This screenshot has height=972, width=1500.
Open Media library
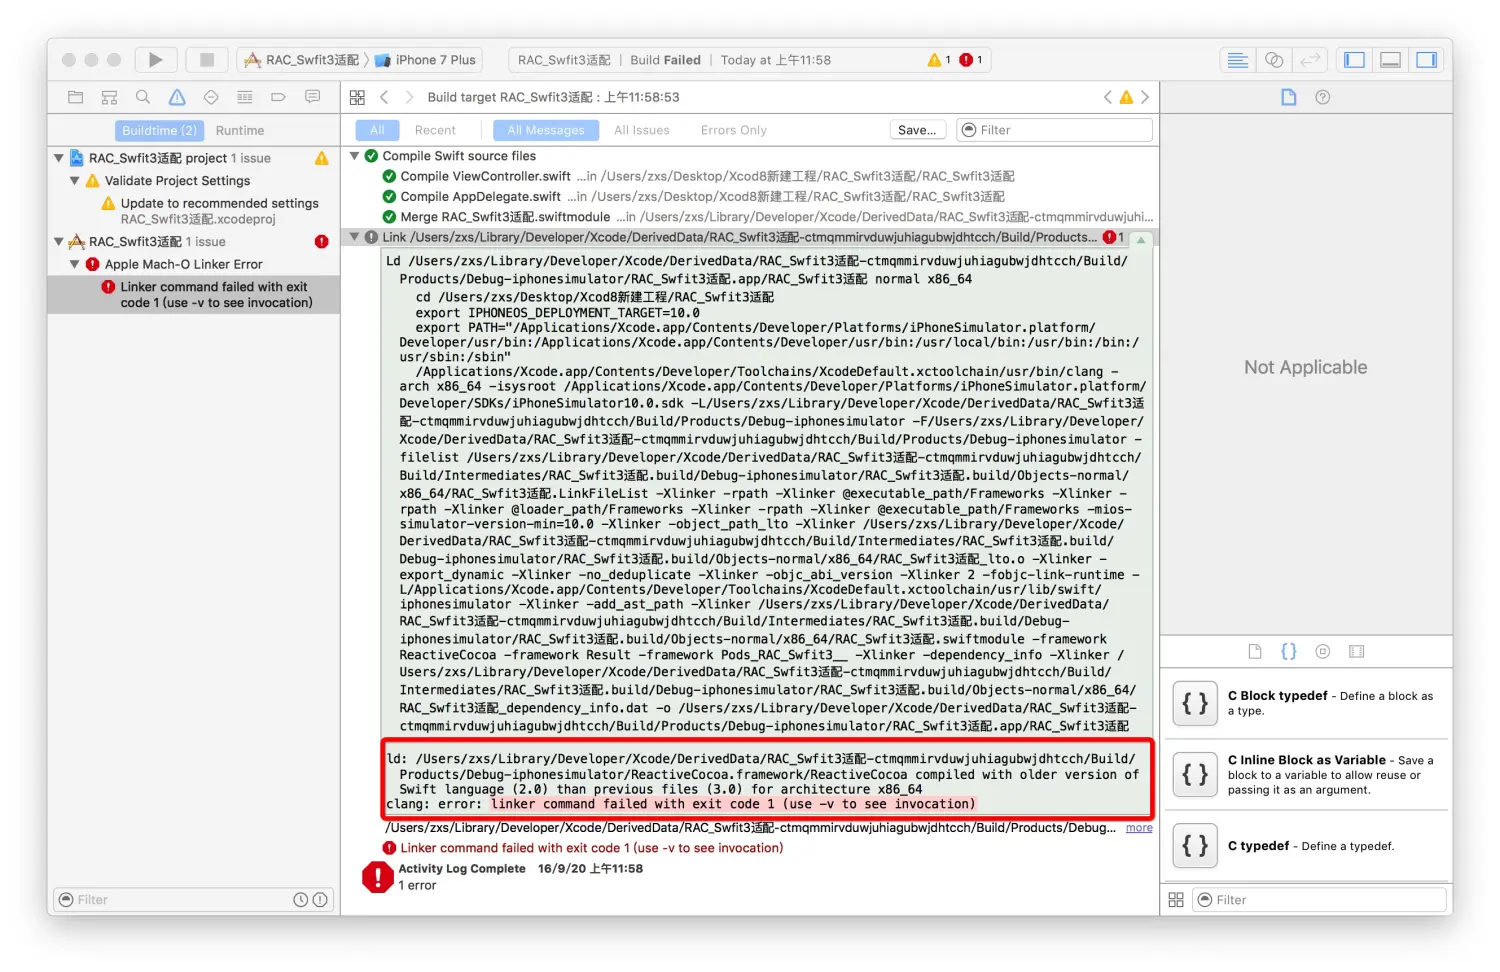point(1357,652)
